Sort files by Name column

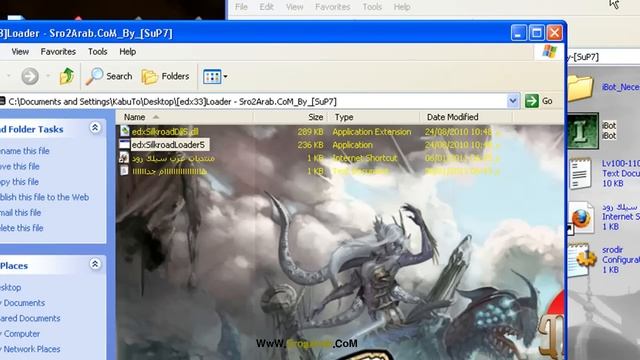(184, 117)
